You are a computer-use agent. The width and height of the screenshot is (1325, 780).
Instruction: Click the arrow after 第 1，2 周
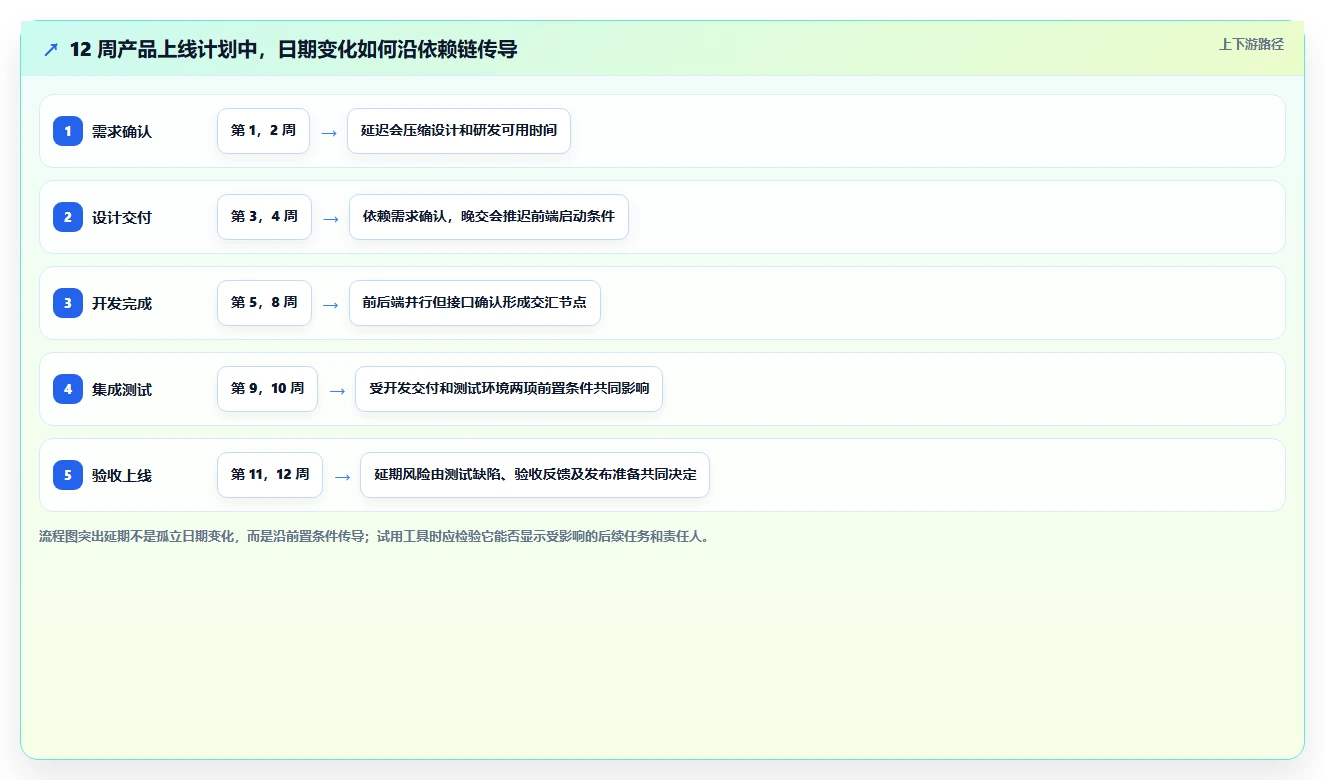tap(329, 132)
